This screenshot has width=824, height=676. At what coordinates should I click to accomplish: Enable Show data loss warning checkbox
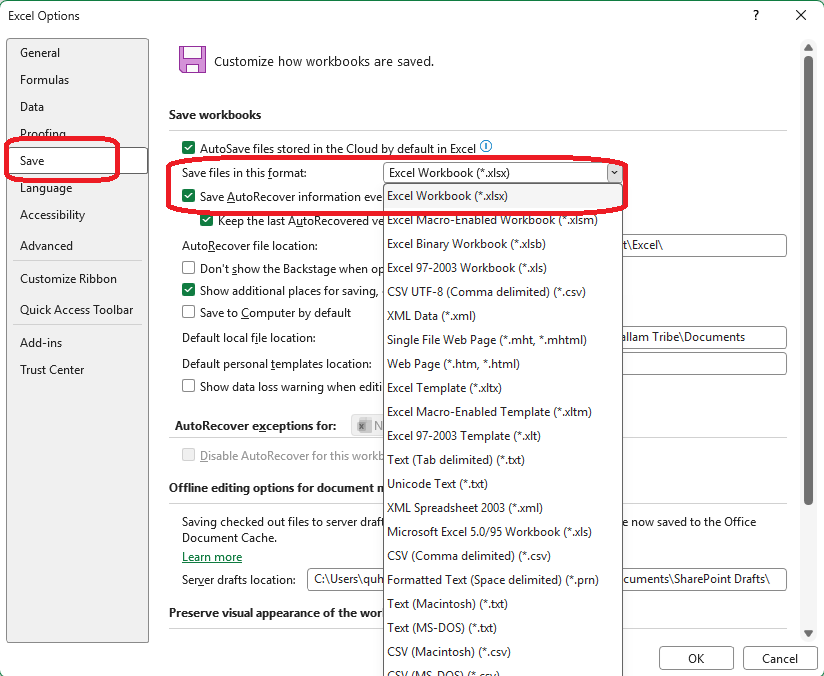pos(188,386)
